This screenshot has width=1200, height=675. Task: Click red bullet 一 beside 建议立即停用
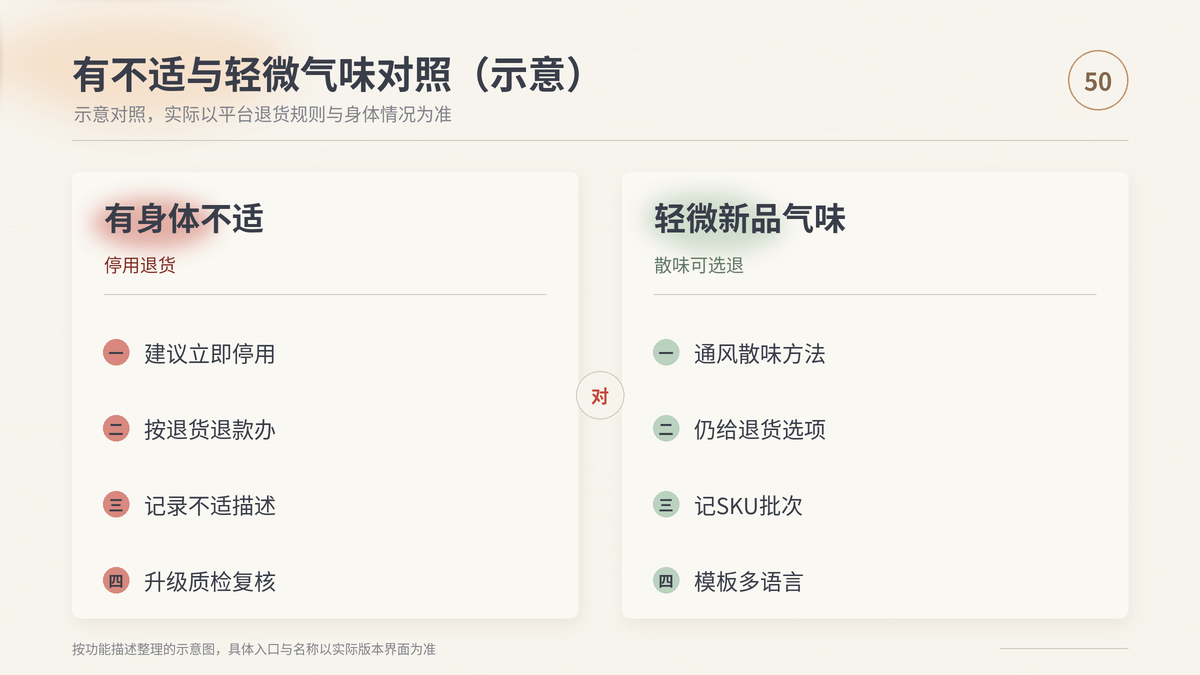coord(116,353)
